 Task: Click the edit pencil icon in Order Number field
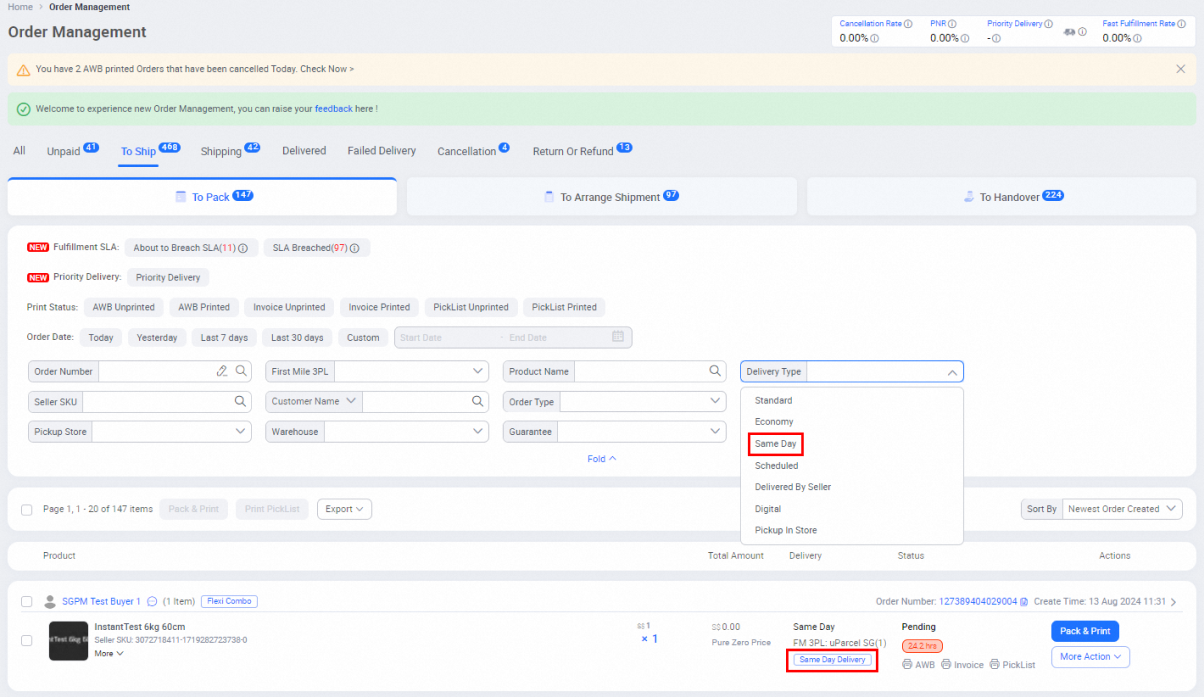click(x=222, y=371)
